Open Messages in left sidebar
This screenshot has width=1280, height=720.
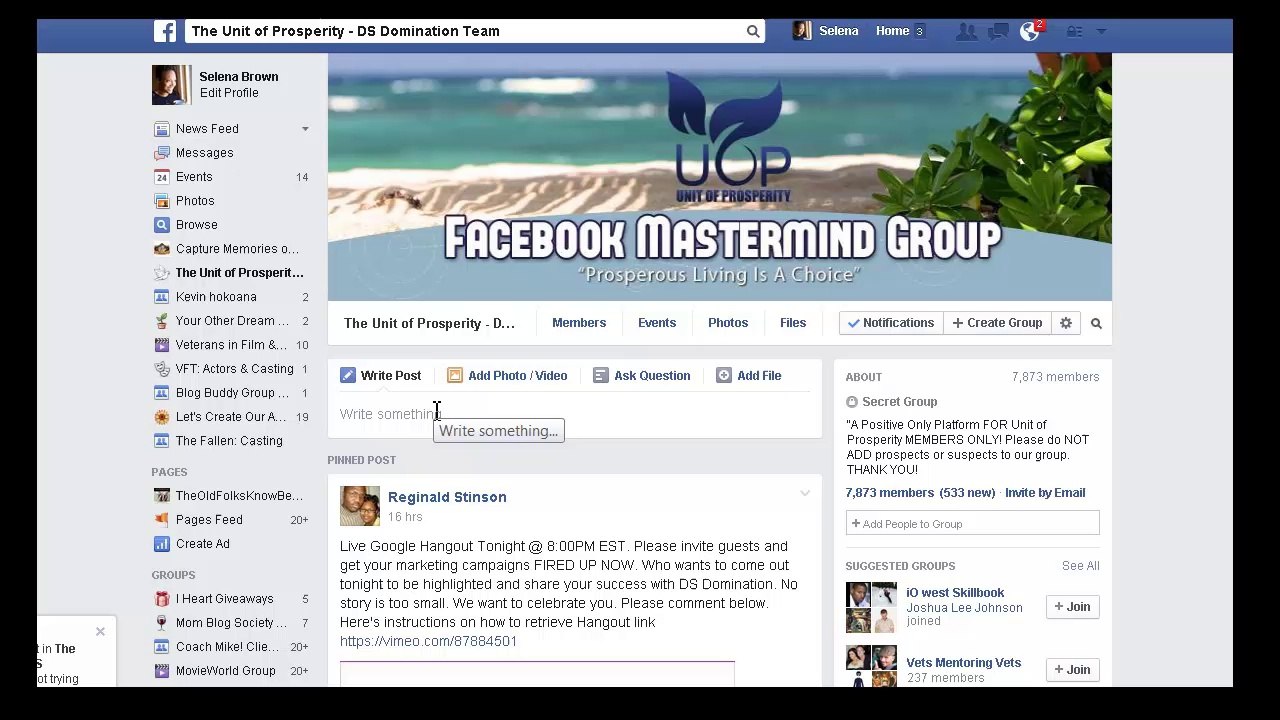pyautogui.click(x=204, y=153)
